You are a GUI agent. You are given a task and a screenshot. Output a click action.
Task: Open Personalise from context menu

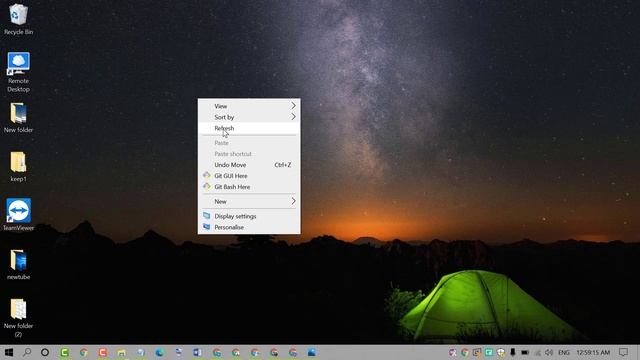(x=249, y=227)
